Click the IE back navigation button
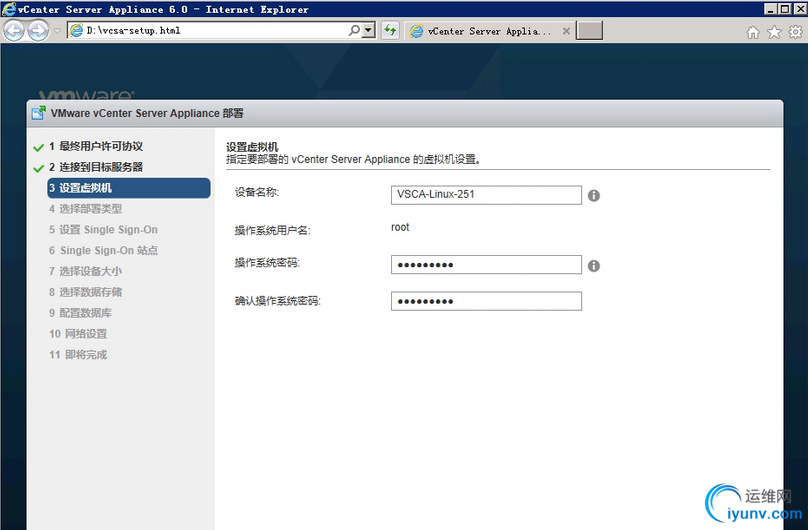 point(14,30)
